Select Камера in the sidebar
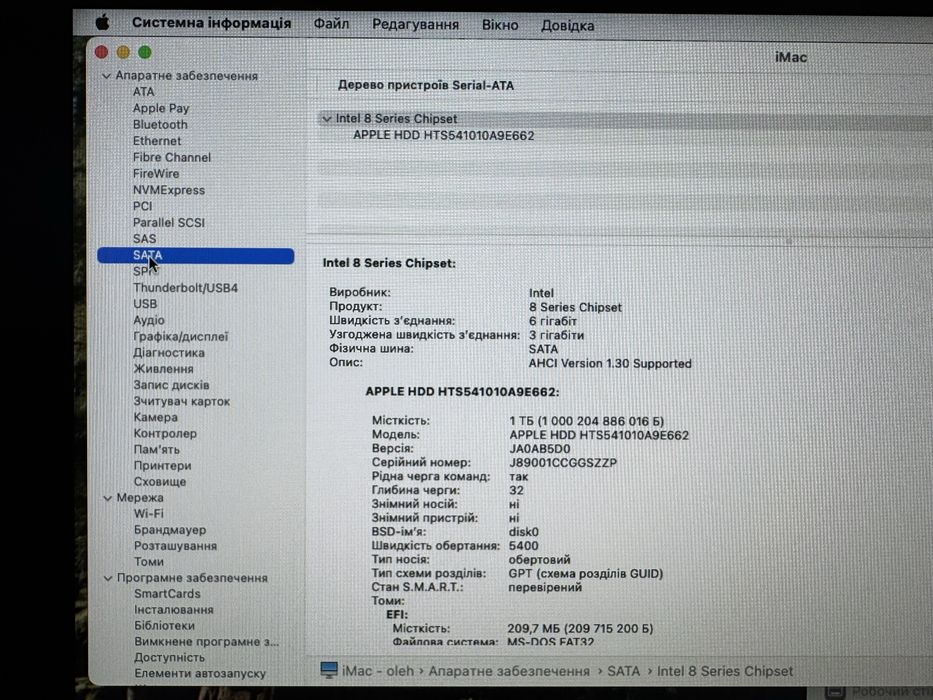The image size is (933, 700). click(155, 417)
